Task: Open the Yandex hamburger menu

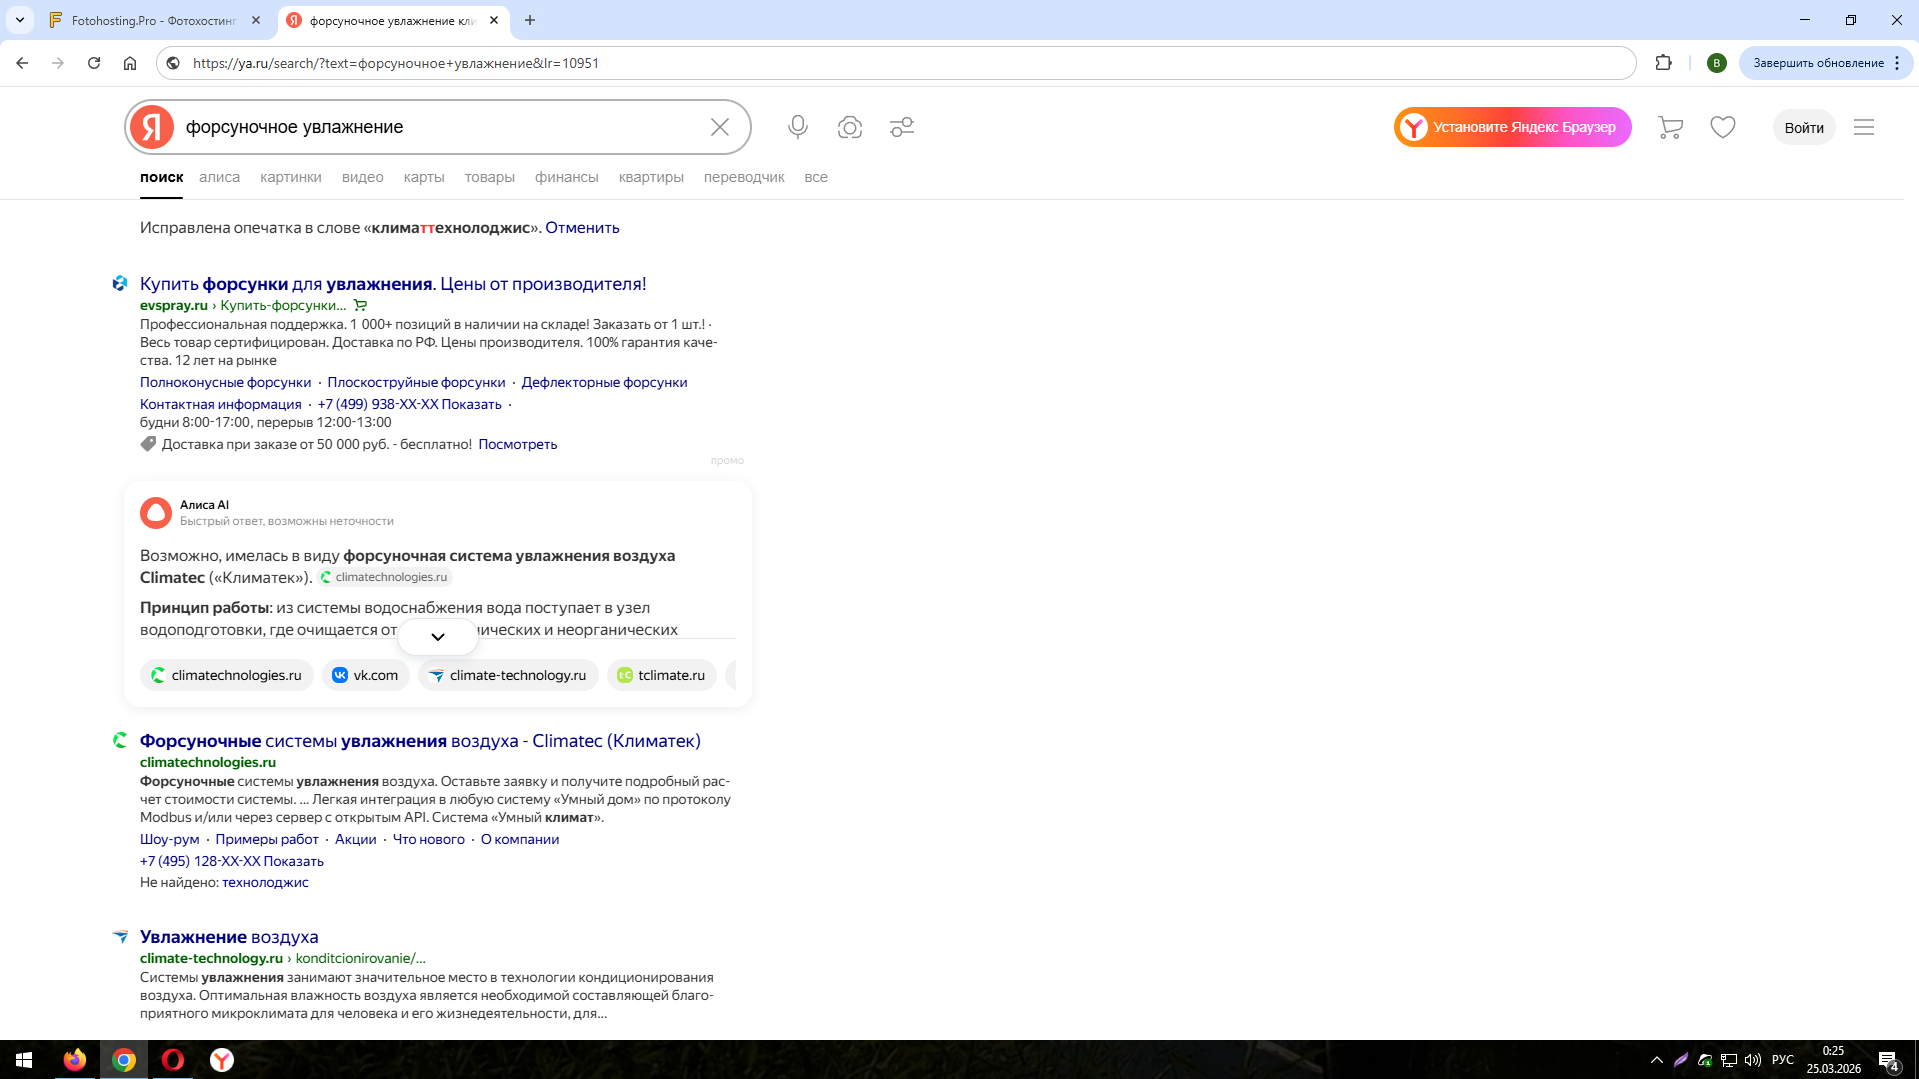Action: (1864, 127)
